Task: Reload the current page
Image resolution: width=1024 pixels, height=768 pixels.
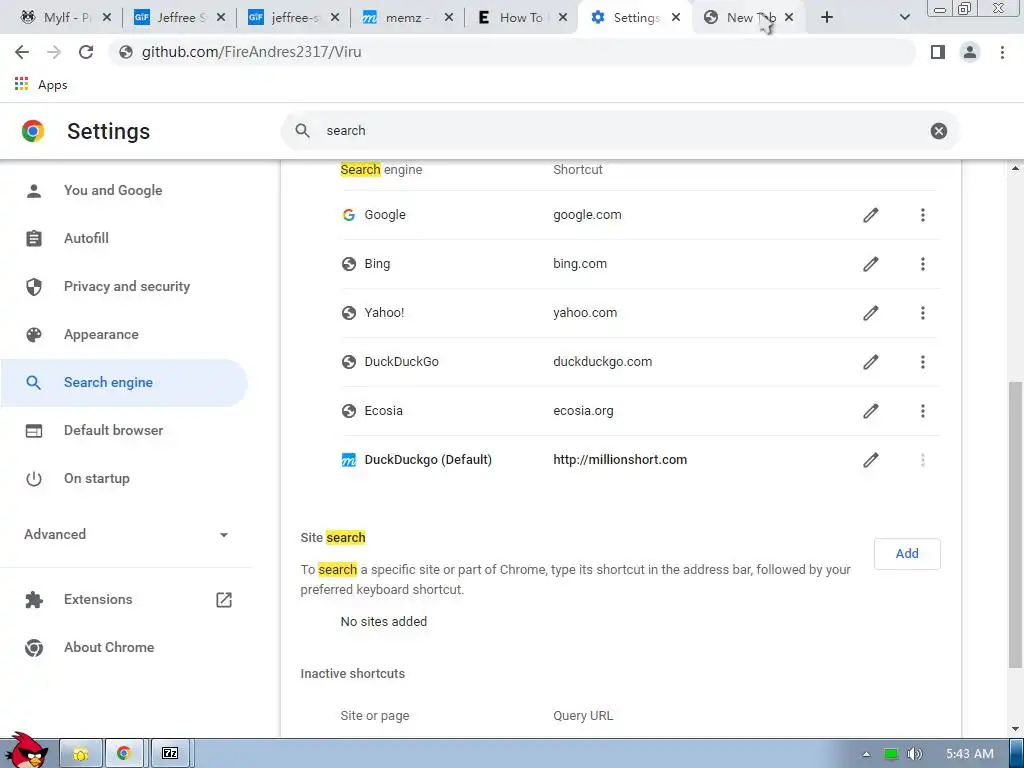Action: [x=86, y=52]
